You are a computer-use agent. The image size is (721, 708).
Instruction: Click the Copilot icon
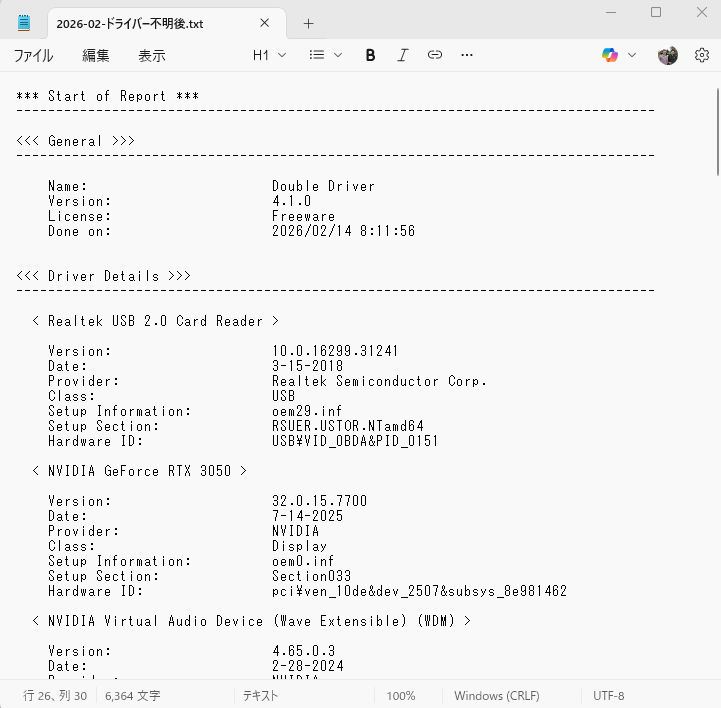coord(609,56)
